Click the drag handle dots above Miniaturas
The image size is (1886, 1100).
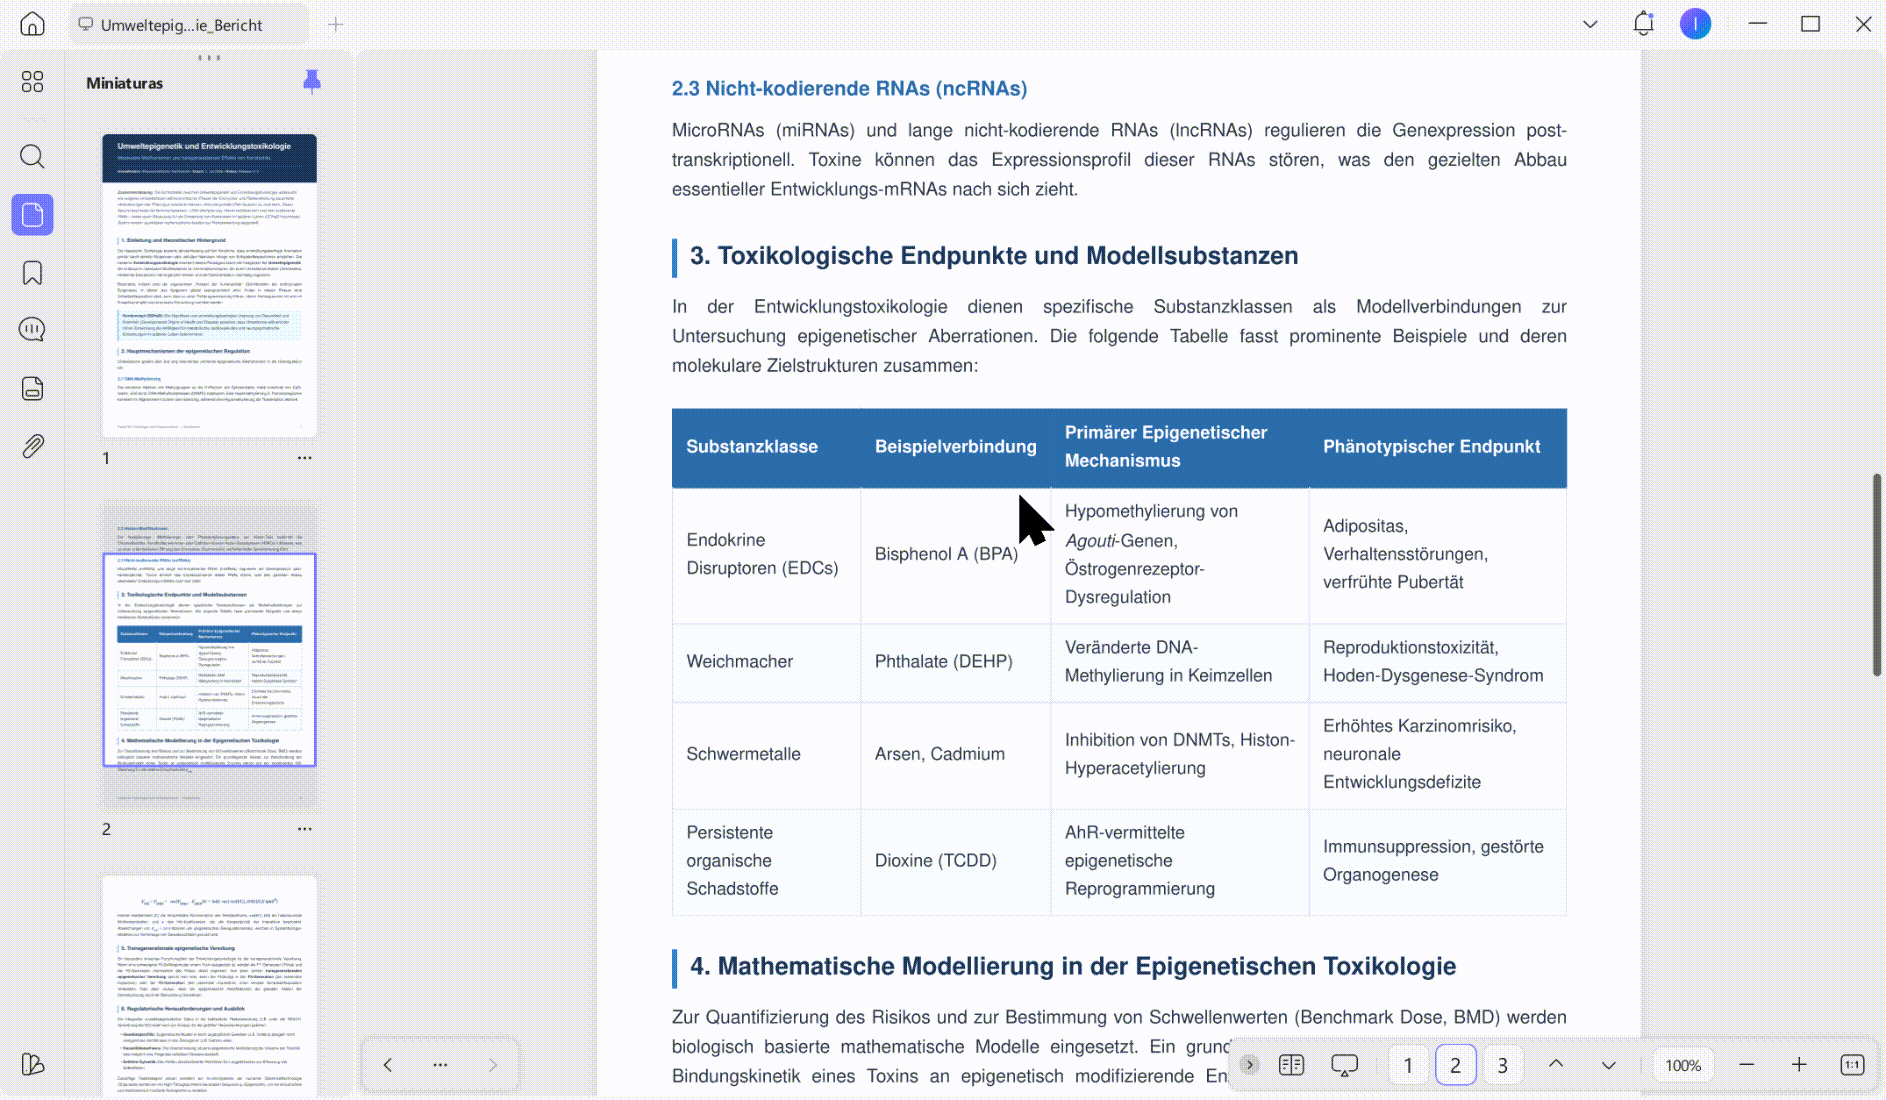(x=209, y=58)
